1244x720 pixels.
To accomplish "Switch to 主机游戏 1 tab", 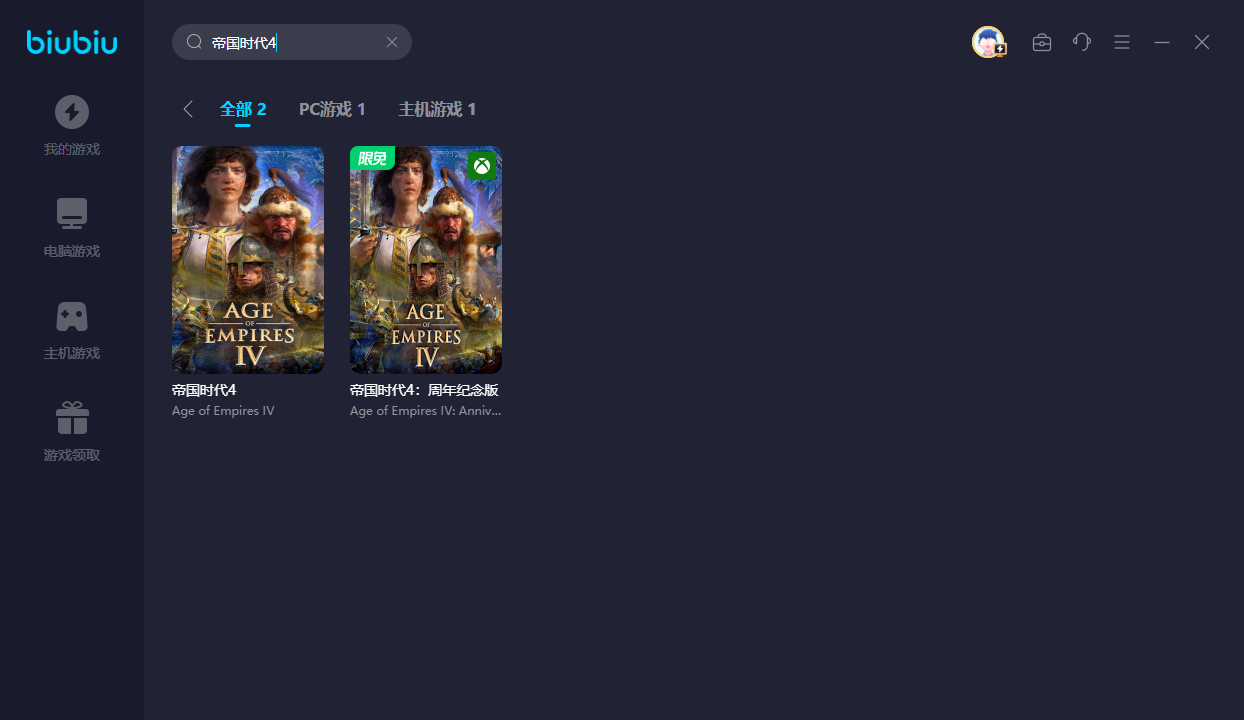I will tap(437, 109).
